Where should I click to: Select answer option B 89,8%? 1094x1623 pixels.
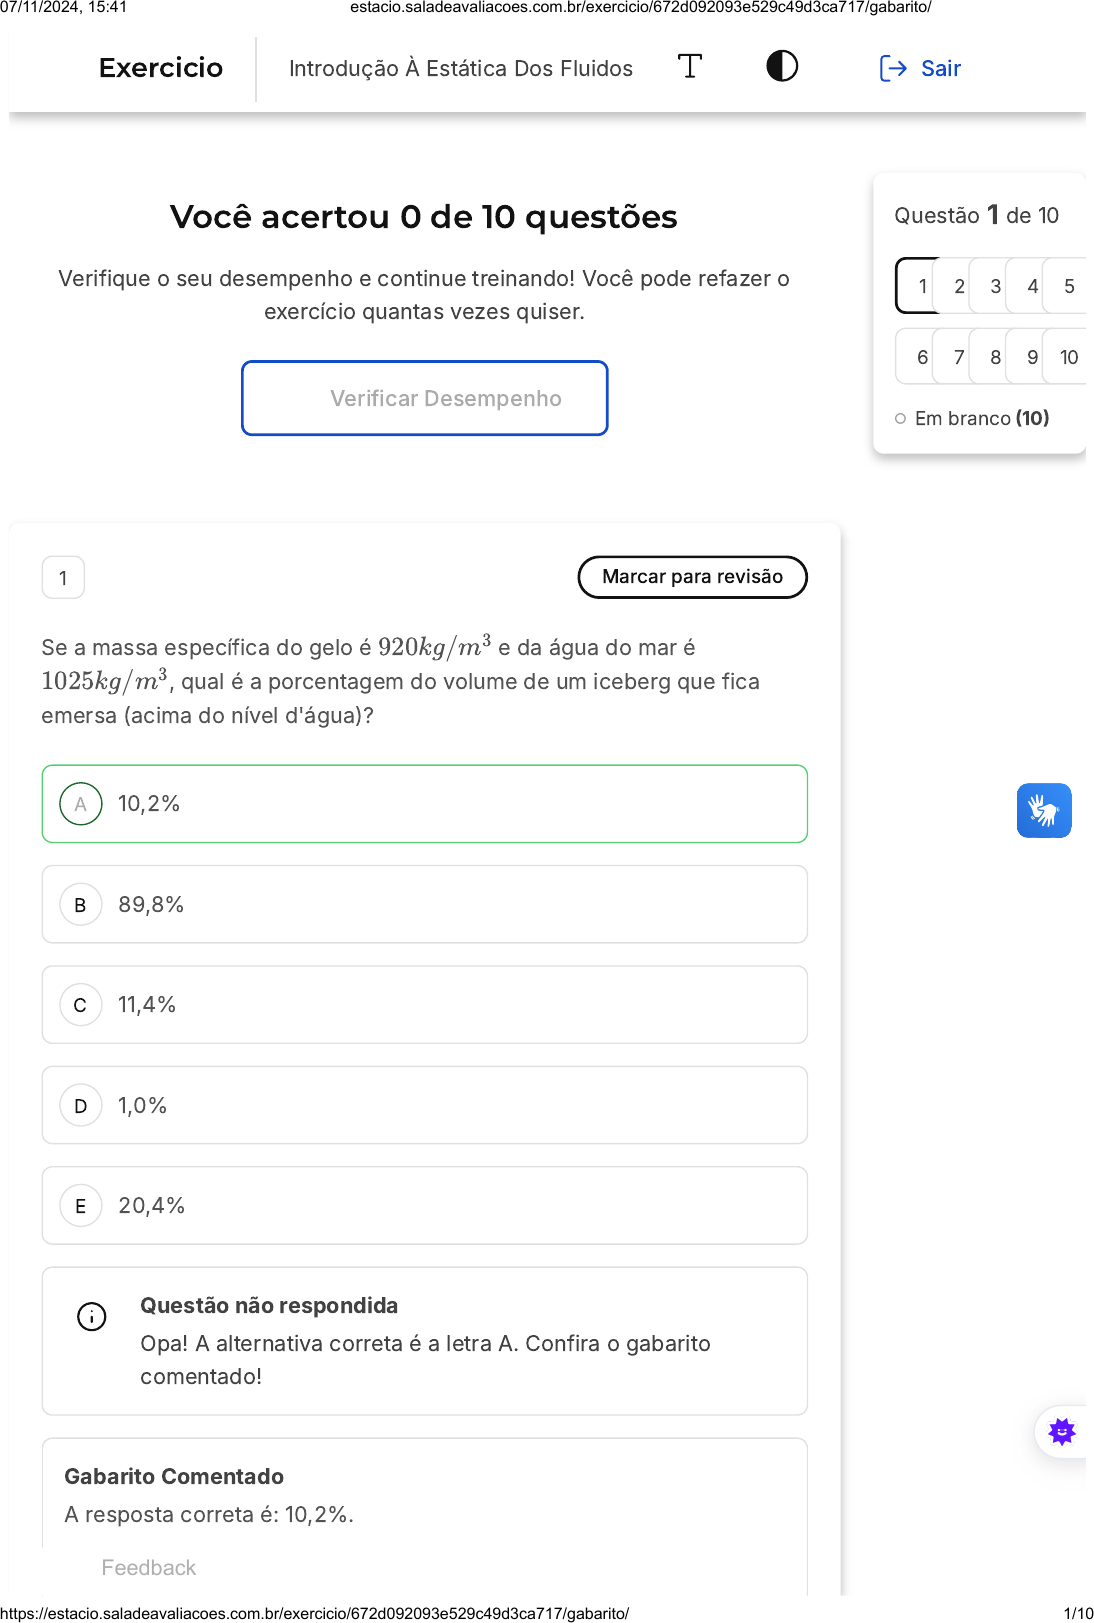(x=424, y=905)
